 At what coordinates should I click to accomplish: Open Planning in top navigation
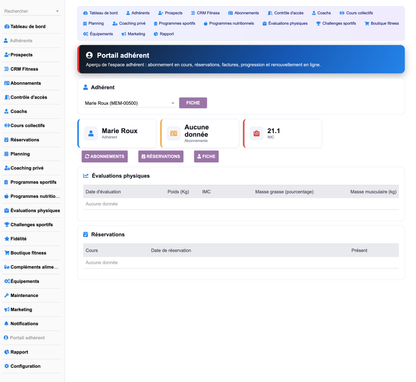(93, 23)
